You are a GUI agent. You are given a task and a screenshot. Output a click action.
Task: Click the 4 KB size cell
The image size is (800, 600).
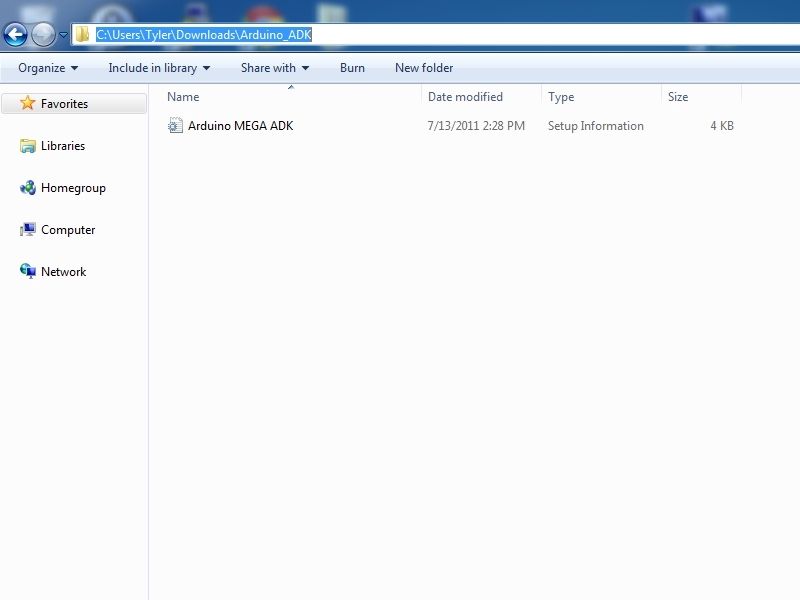click(722, 126)
